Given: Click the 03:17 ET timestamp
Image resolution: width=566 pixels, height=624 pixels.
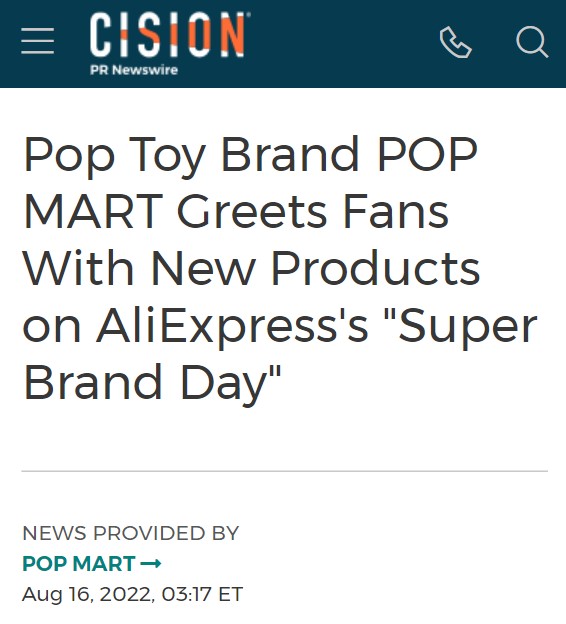Looking at the screenshot, I should (202, 595).
